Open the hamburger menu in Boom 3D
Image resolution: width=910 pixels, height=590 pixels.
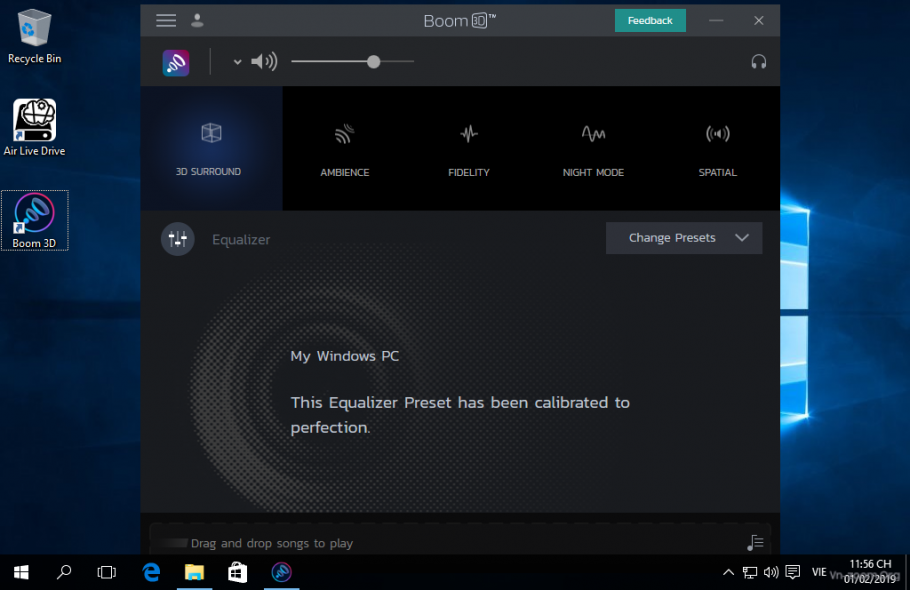click(166, 21)
